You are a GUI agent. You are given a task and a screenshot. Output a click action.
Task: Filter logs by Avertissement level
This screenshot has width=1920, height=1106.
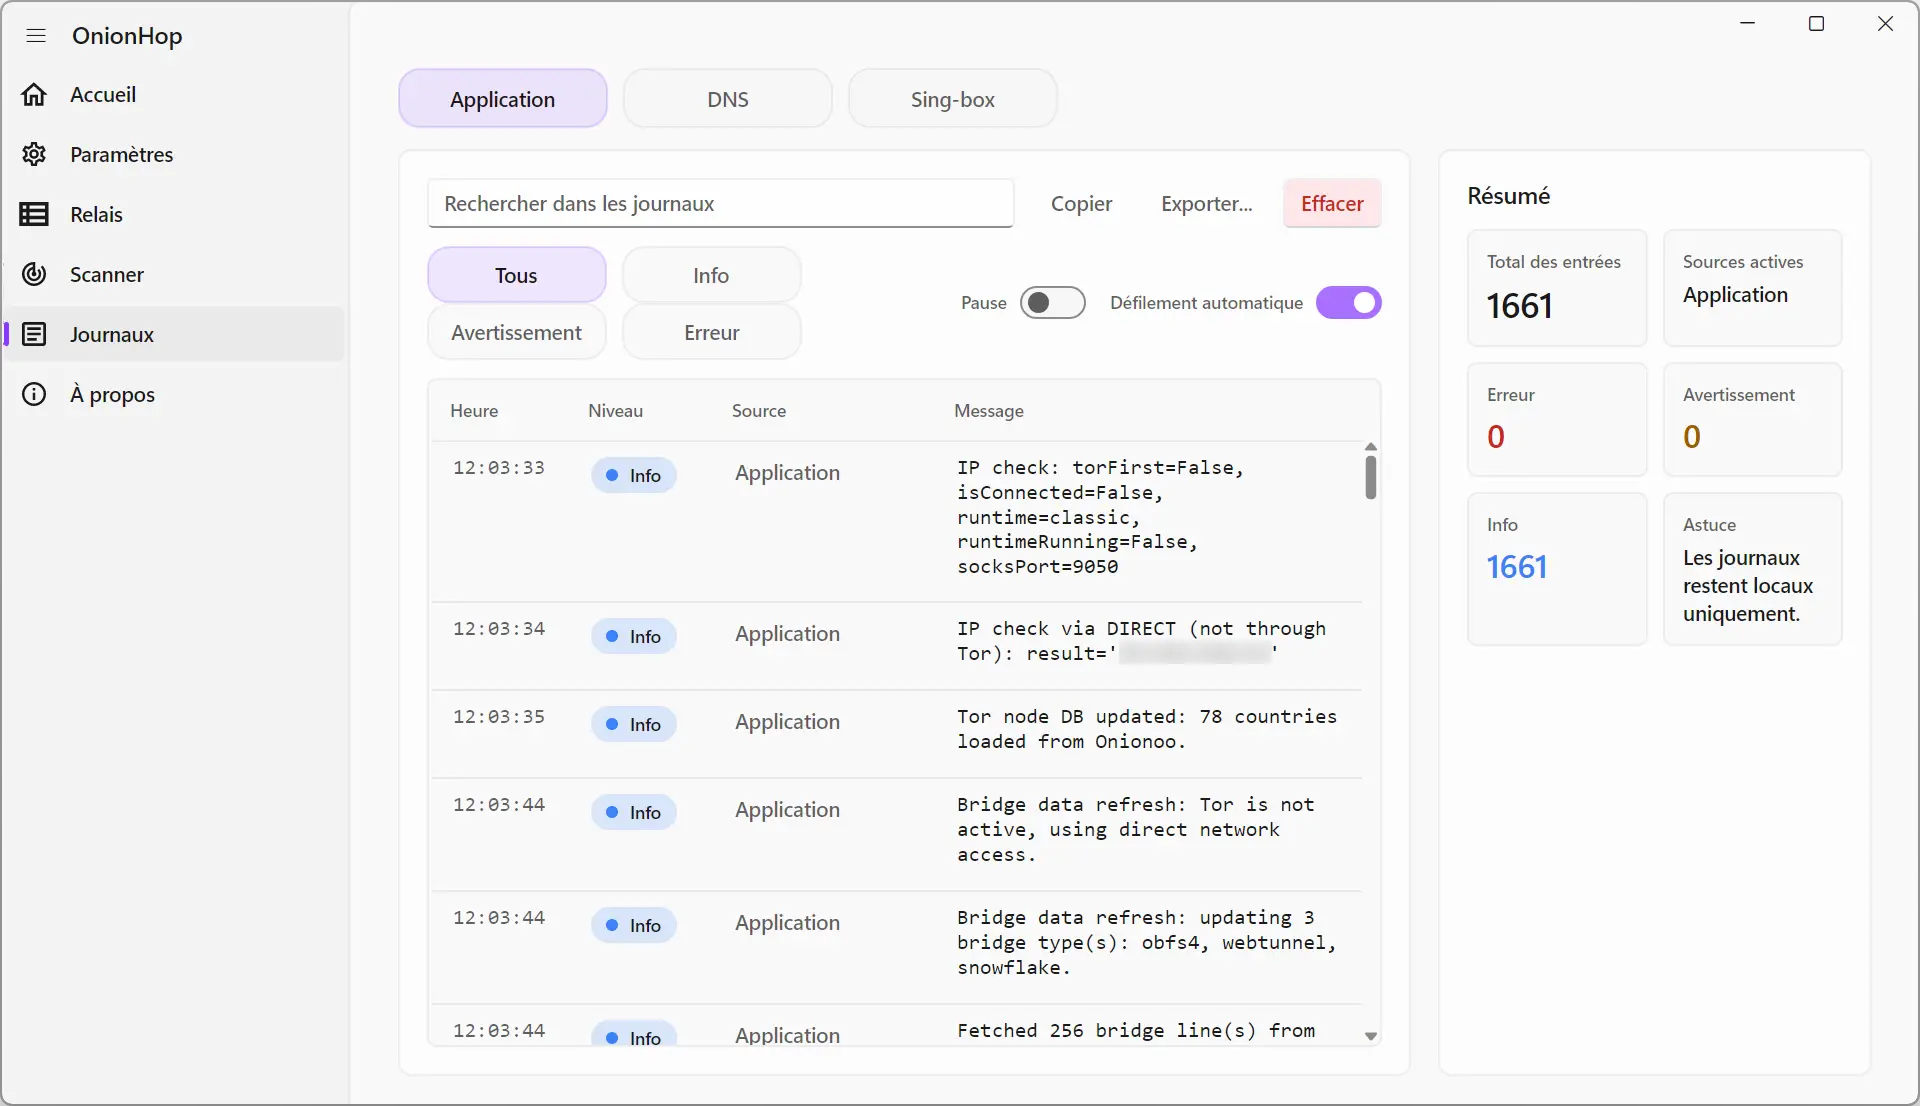pyautogui.click(x=516, y=332)
